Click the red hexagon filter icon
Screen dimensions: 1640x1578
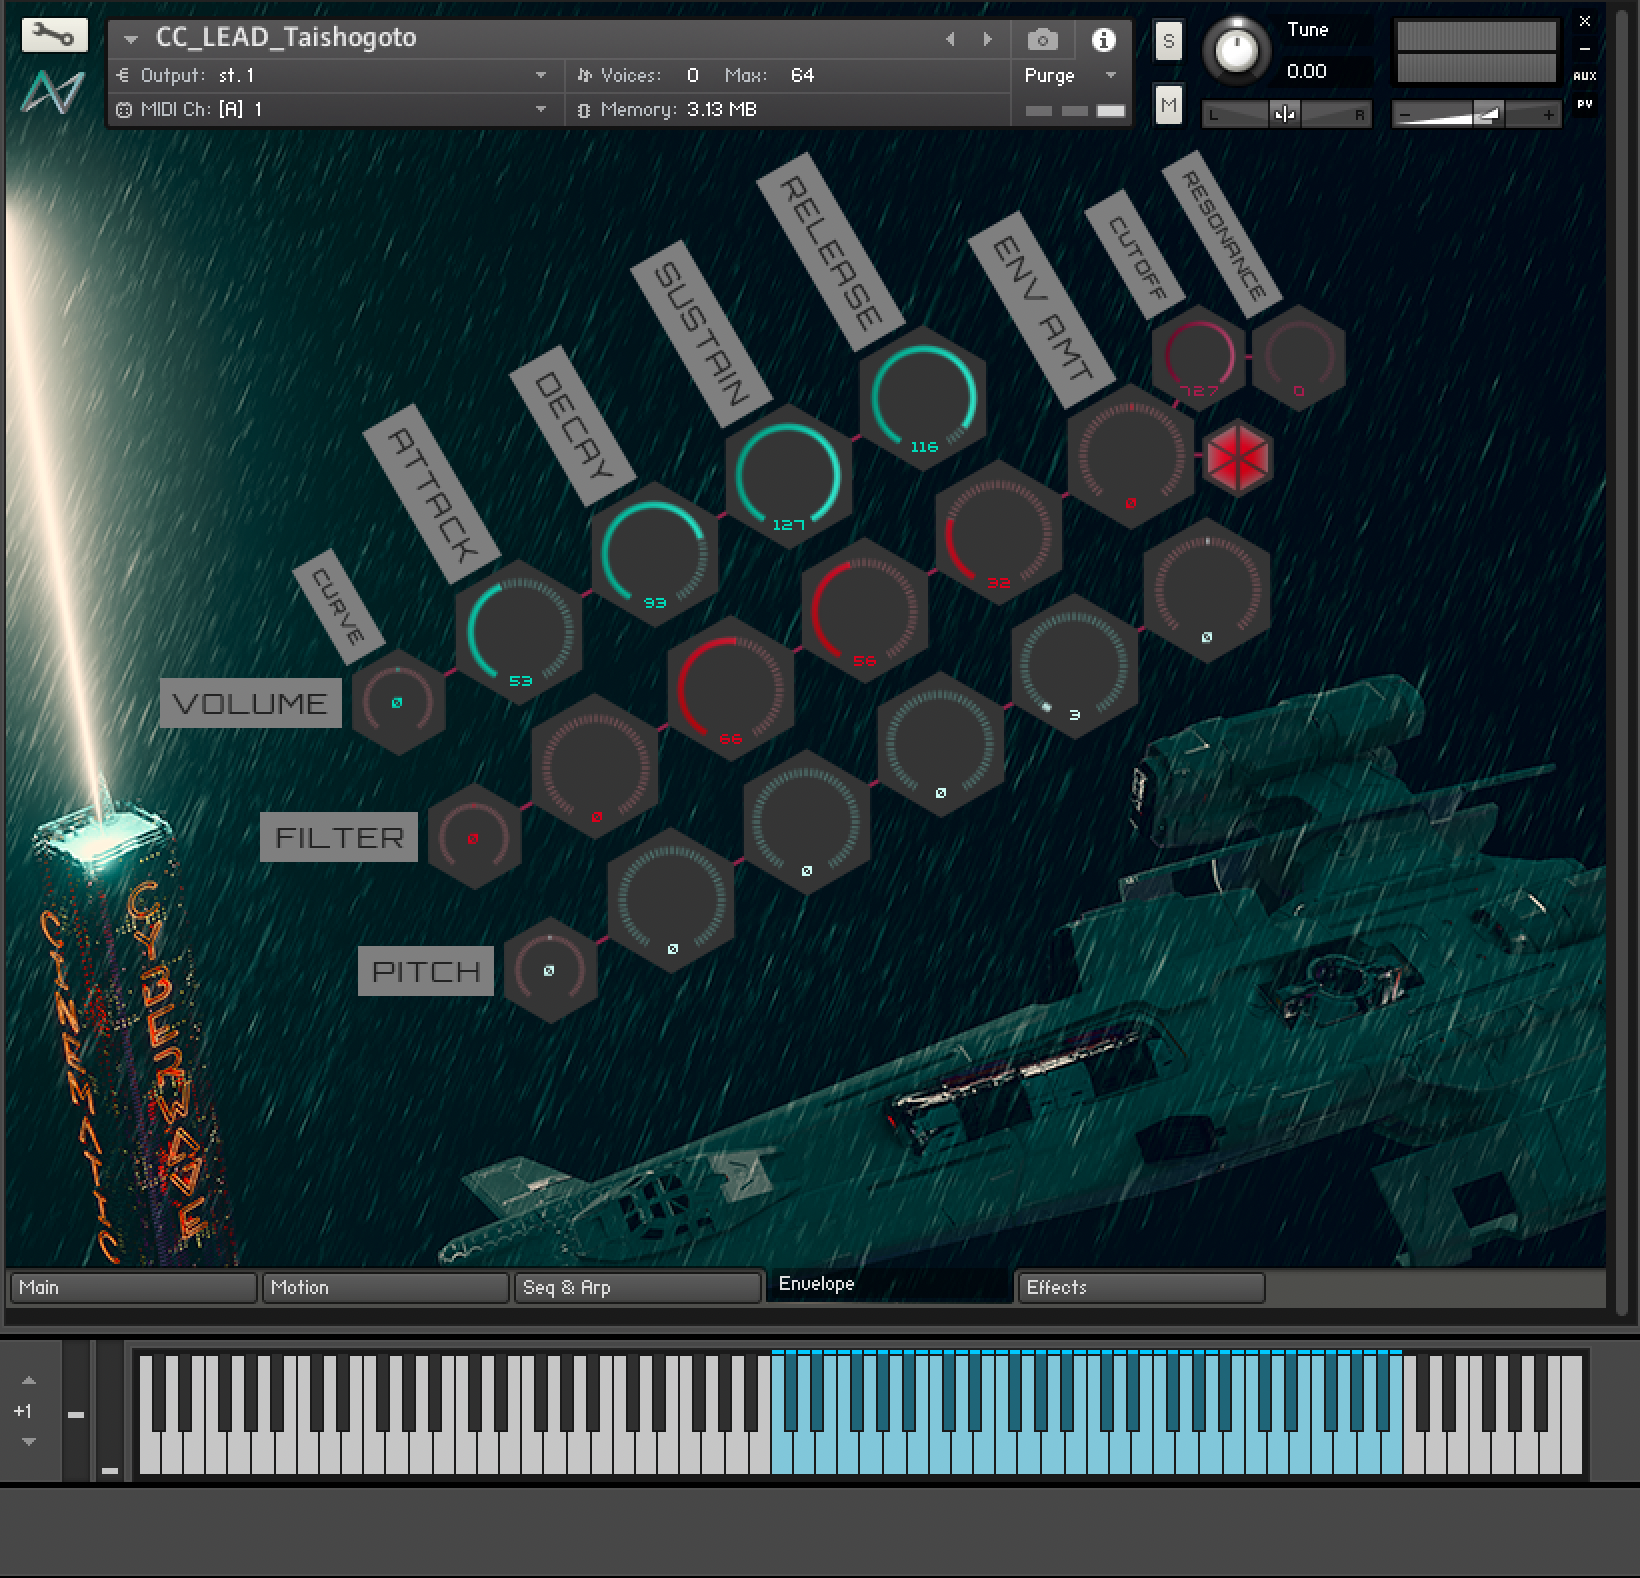tap(1238, 457)
